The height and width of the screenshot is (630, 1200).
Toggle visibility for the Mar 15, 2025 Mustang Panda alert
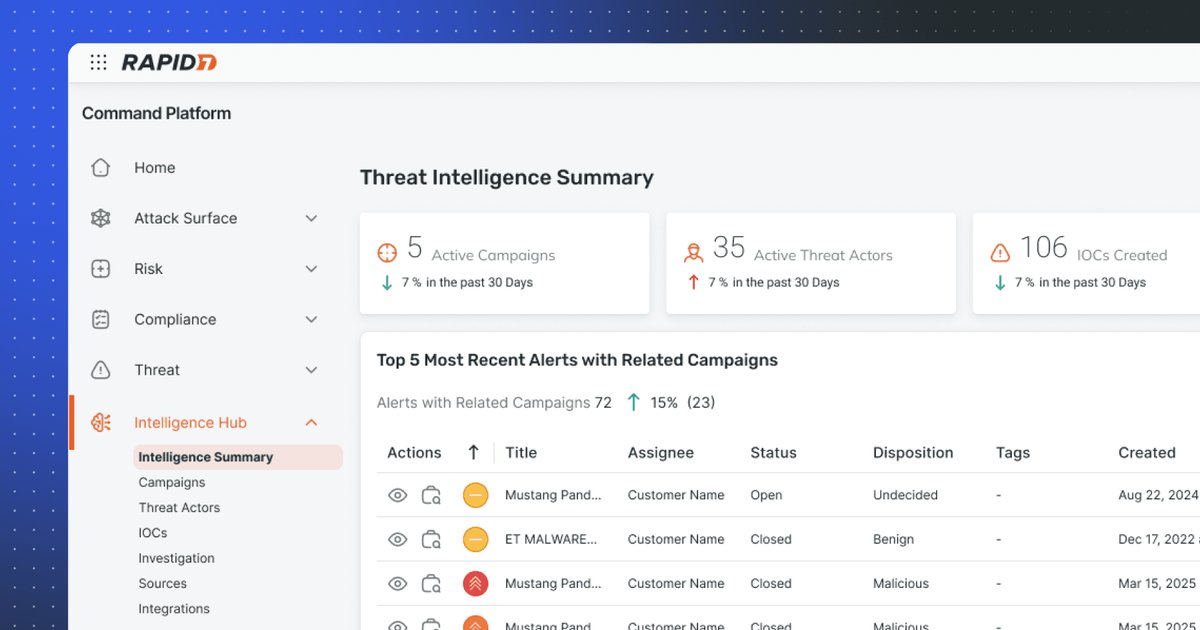(x=397, y=583)
